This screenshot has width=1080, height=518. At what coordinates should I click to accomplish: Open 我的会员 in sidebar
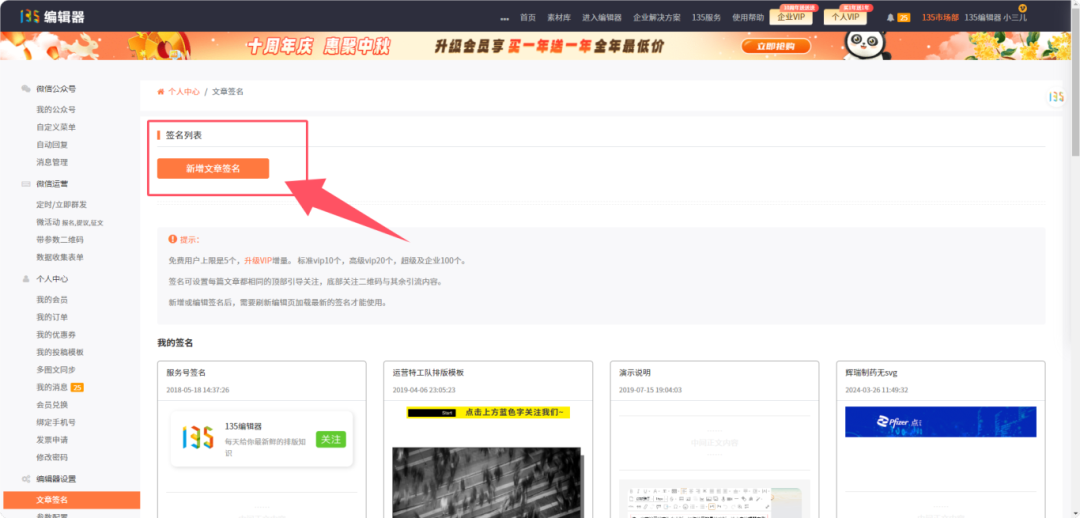coord(52,300)
